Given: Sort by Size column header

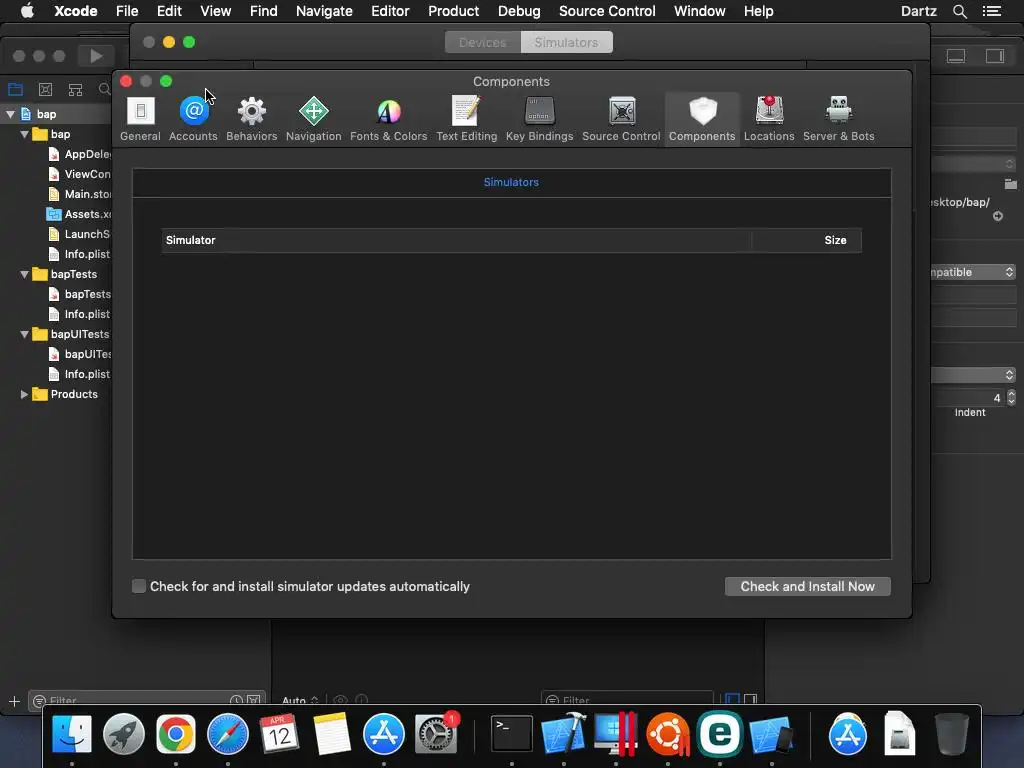Looking at the screenshot, I should click(807, 240).
